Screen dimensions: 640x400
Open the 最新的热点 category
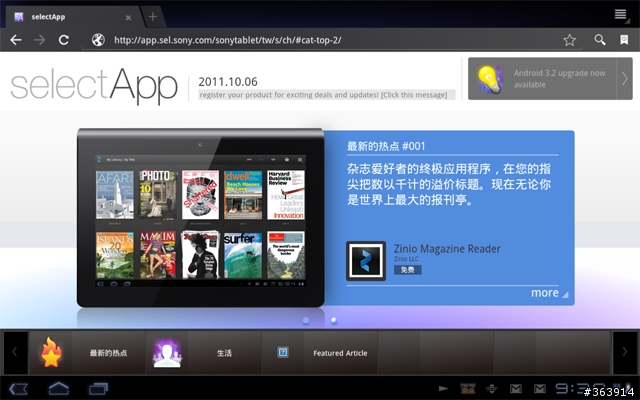pos(108,353)
